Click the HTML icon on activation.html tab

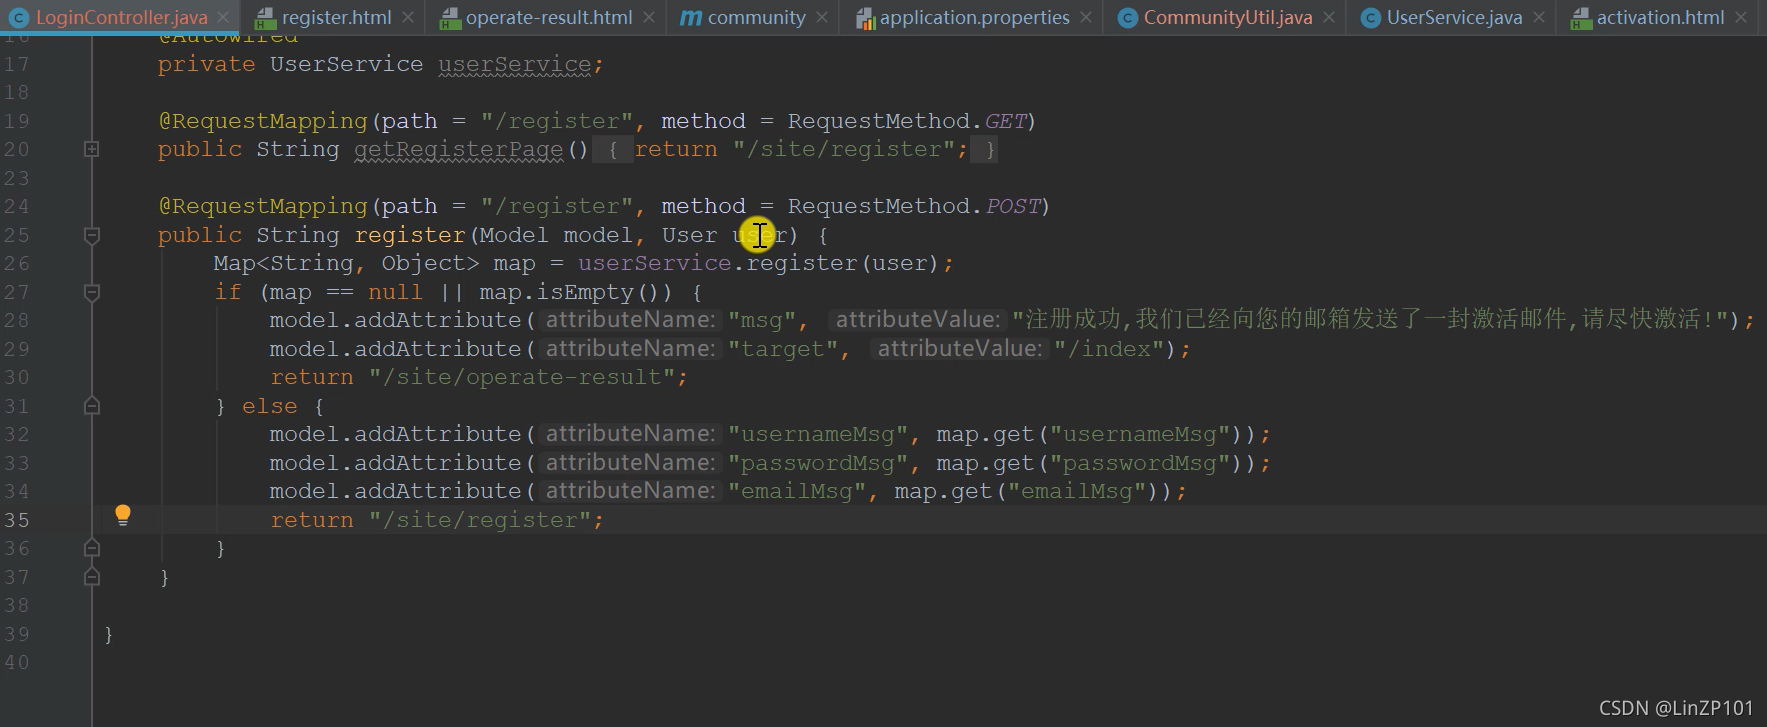1581,18
